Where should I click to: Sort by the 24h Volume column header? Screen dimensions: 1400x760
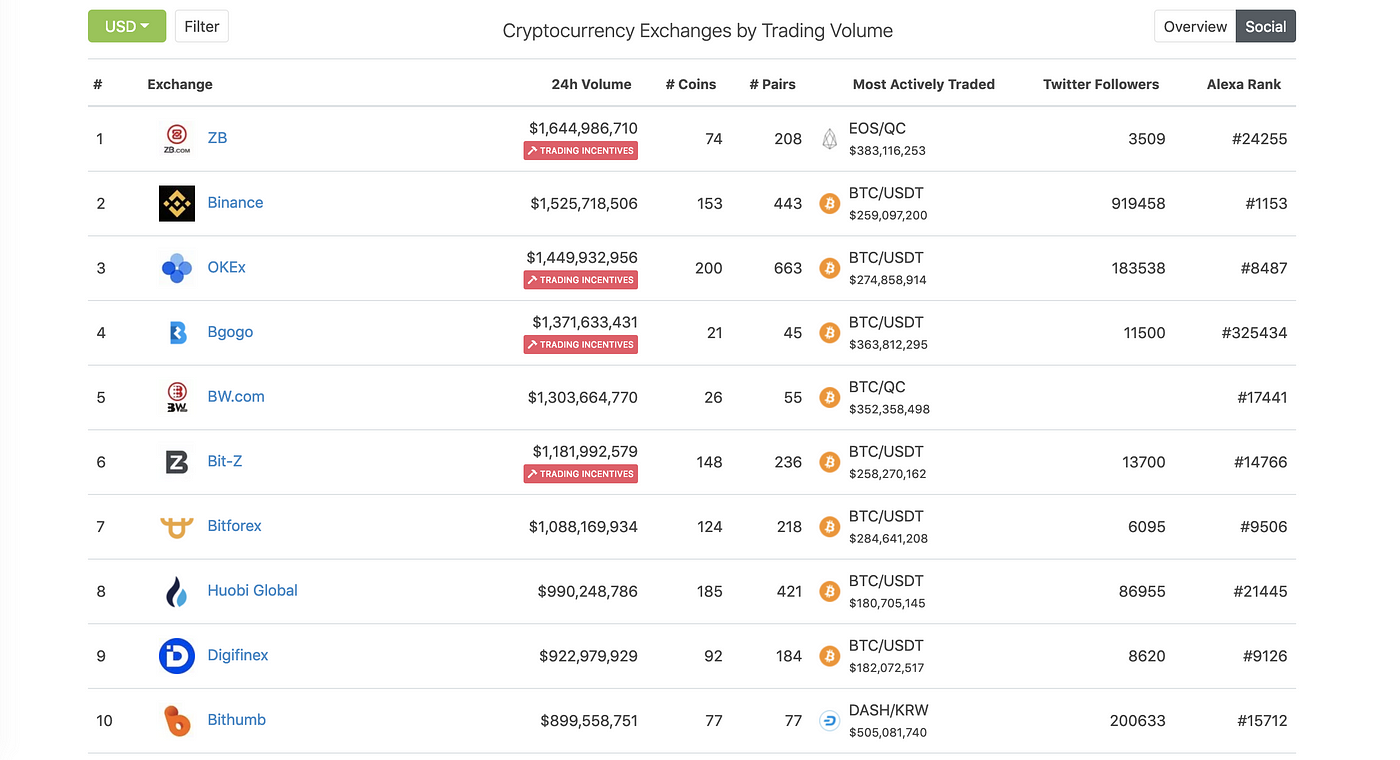(x=591, y=84)
